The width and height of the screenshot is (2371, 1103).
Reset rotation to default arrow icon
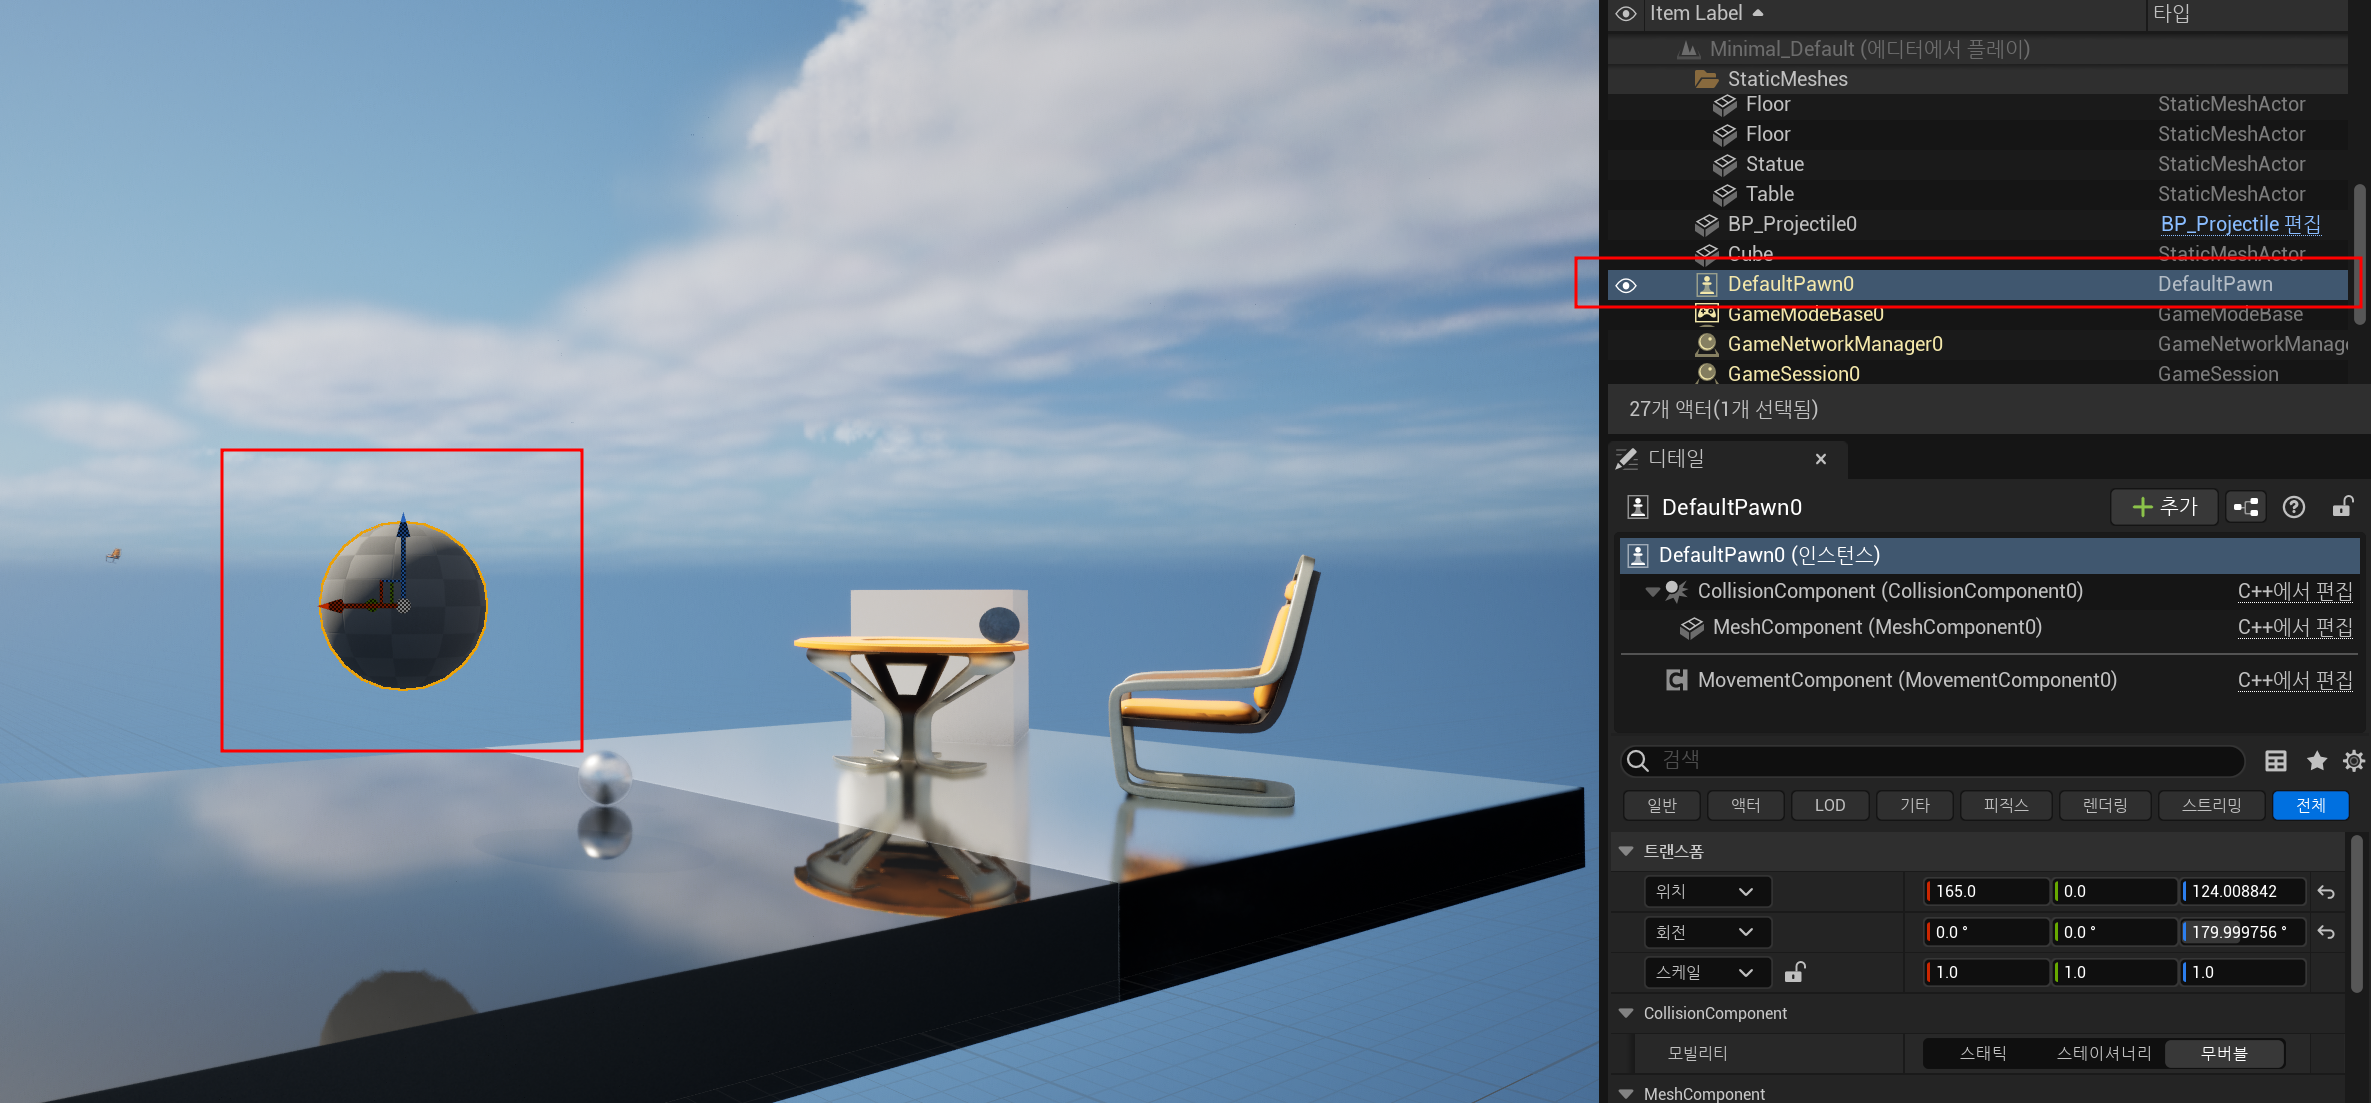[x=2326, y=932]
